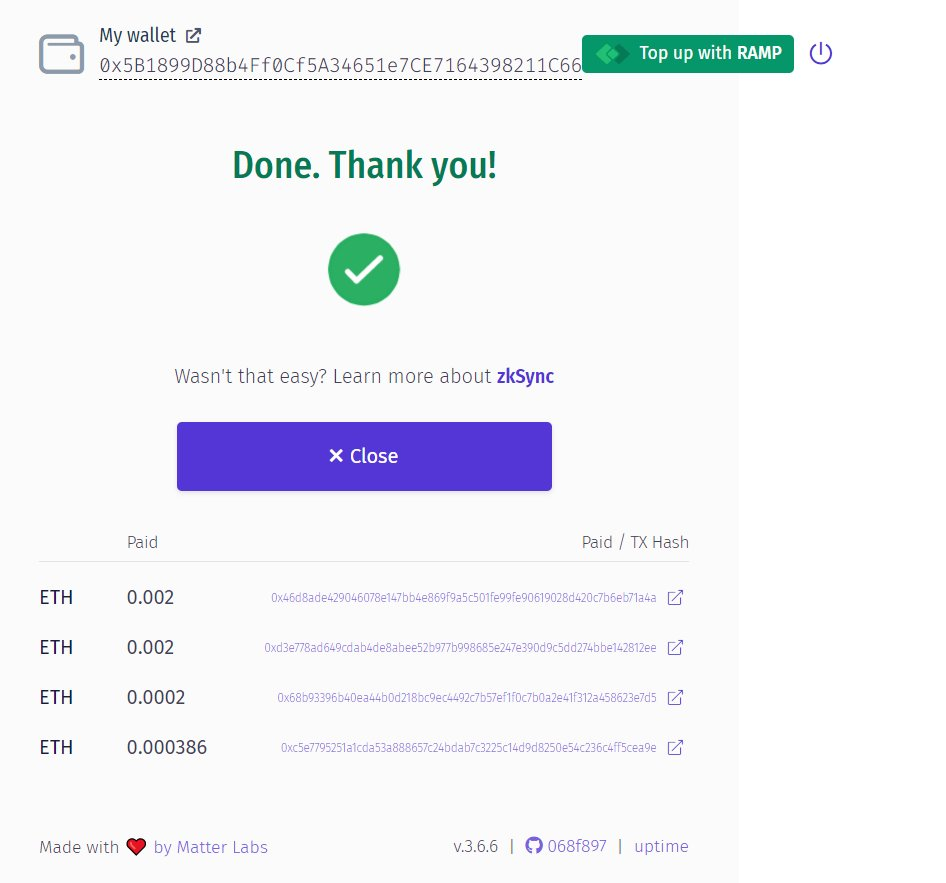Open My wallet external link icon
This screenshot has height=883, width=946.
click(193, 35)
